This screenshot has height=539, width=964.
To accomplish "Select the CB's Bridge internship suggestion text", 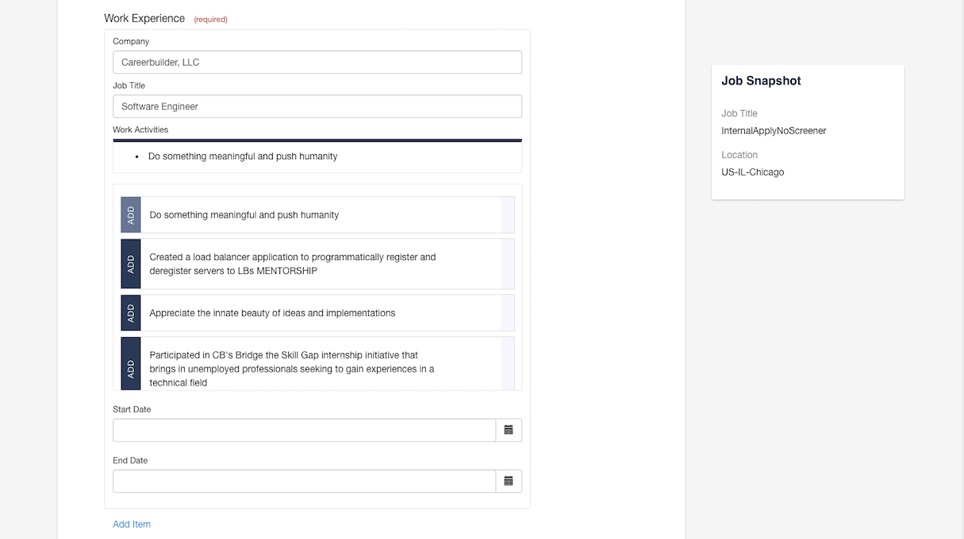I will click(292, 367).
